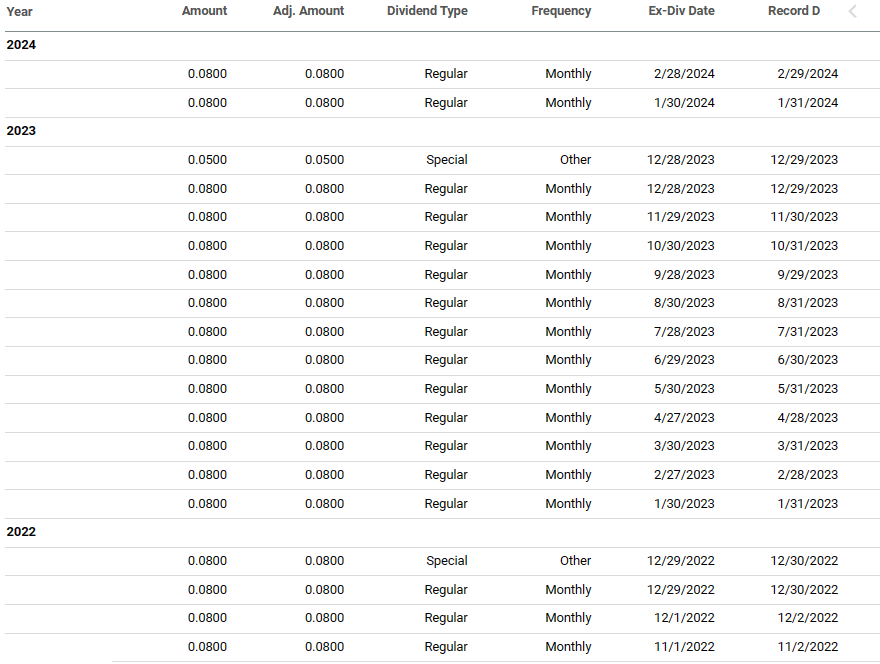
Task: Click ex-div date 10/30/2023
Action: click(681, 246)
